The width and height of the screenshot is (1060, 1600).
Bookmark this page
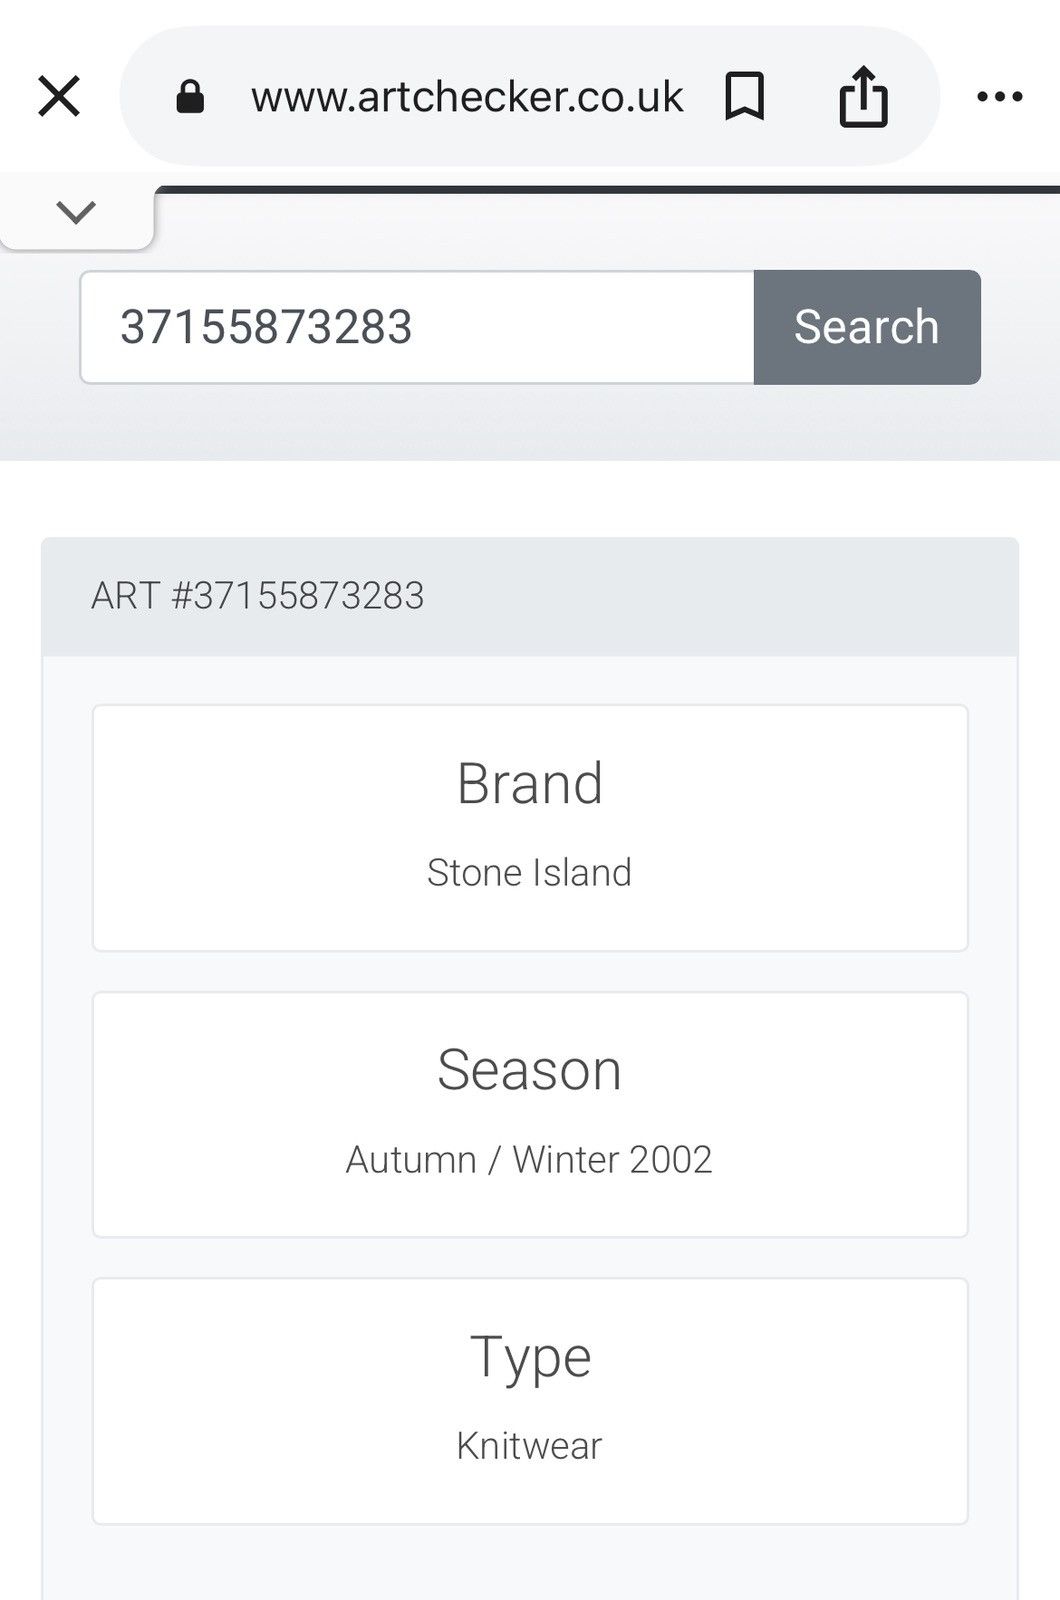745,97
